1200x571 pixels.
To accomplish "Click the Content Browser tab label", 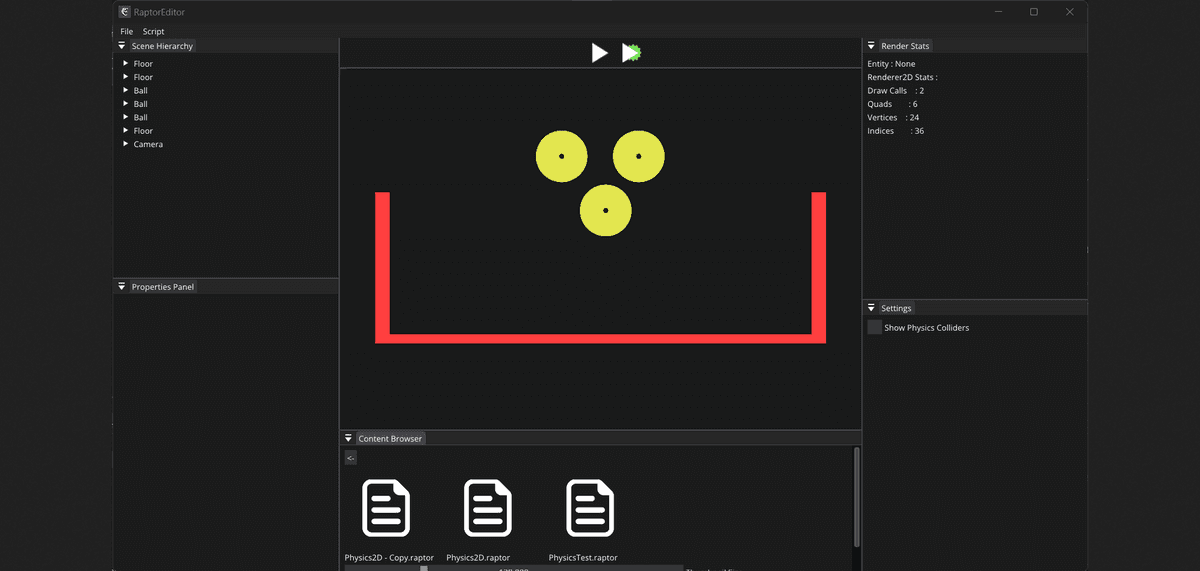I will pos(390,439).
